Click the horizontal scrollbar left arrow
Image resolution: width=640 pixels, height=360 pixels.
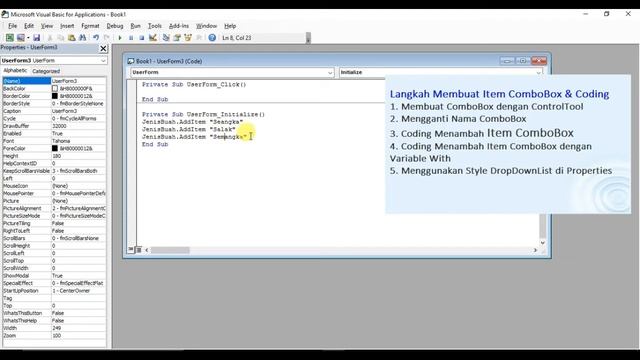(x=147, y=250)
